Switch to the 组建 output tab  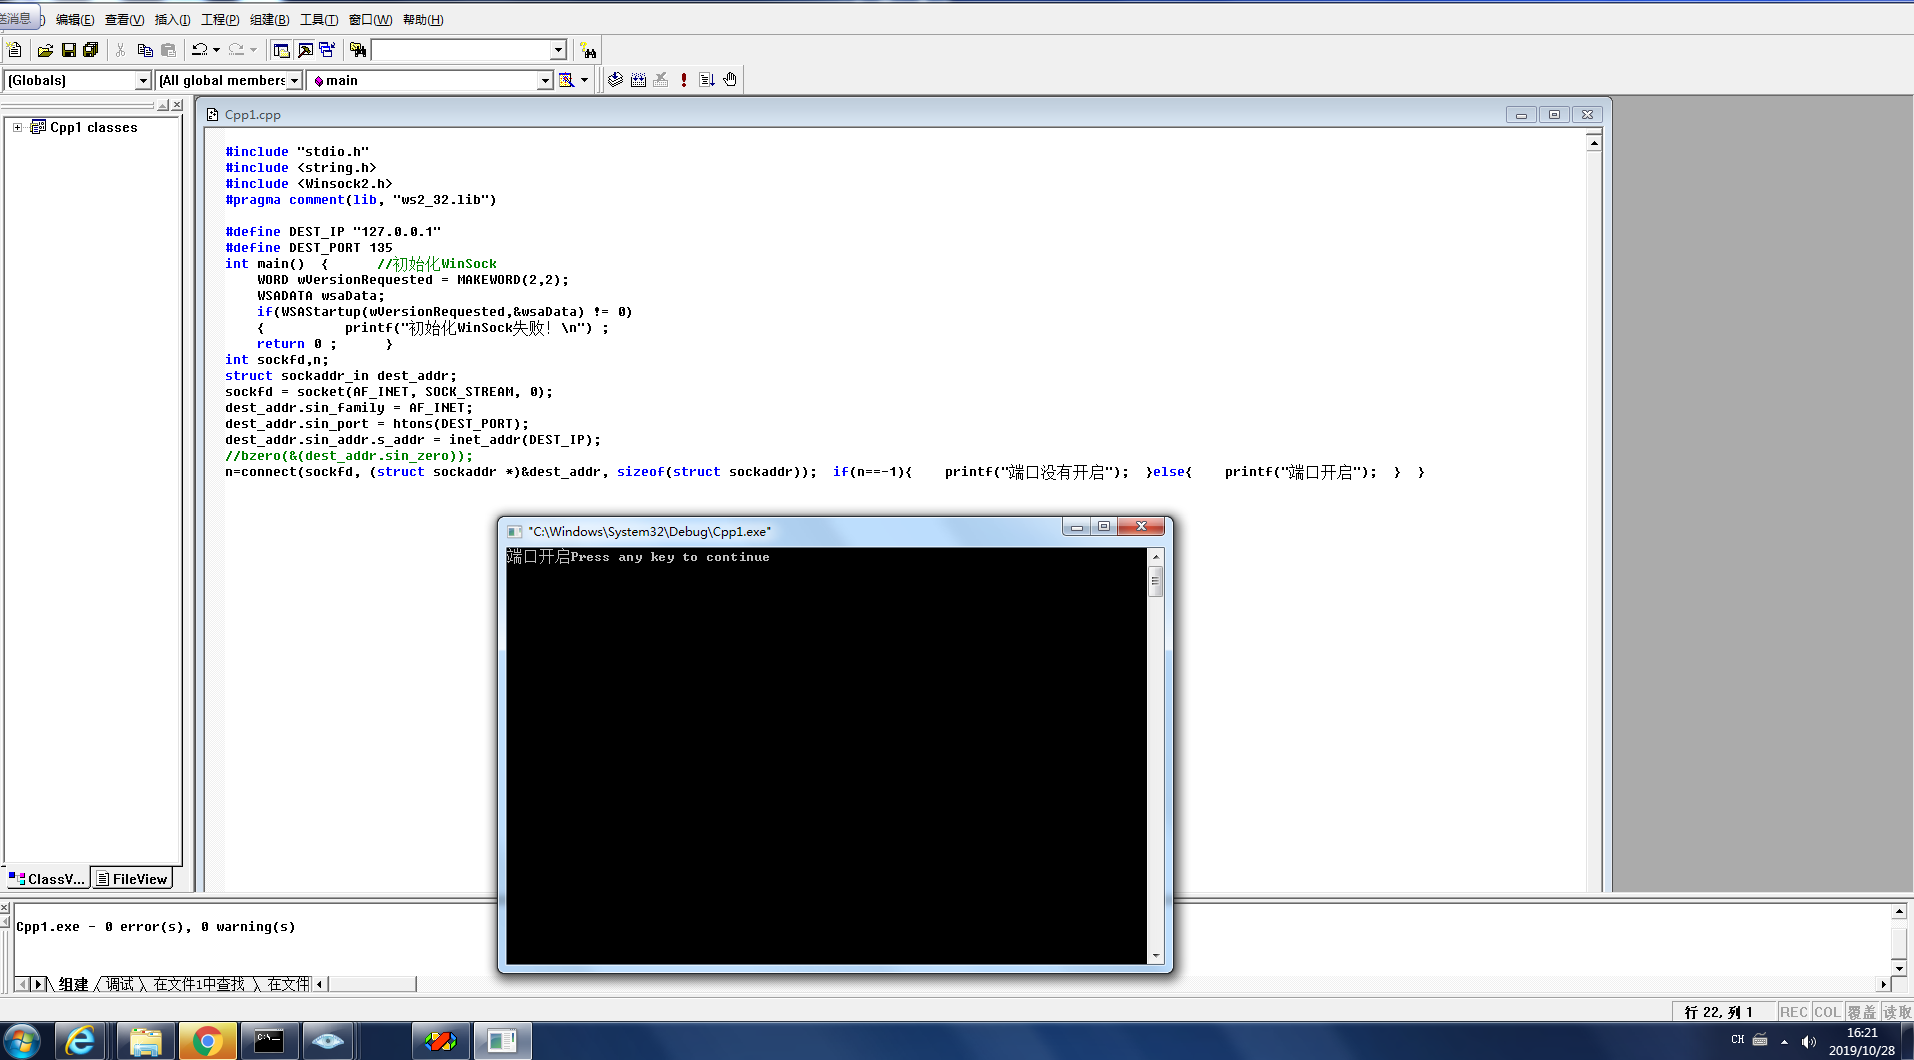coord(74,984)
